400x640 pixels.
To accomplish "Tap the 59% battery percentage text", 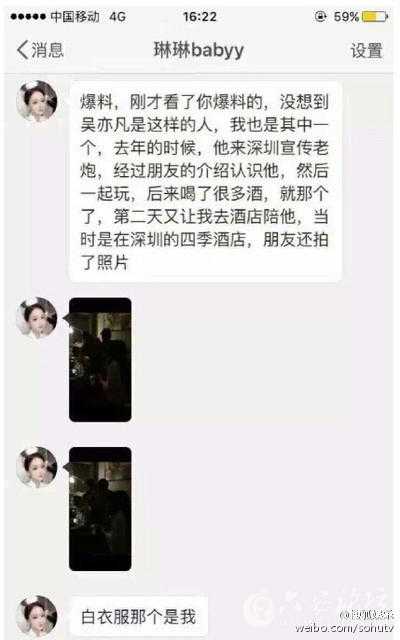I will 346,17.
